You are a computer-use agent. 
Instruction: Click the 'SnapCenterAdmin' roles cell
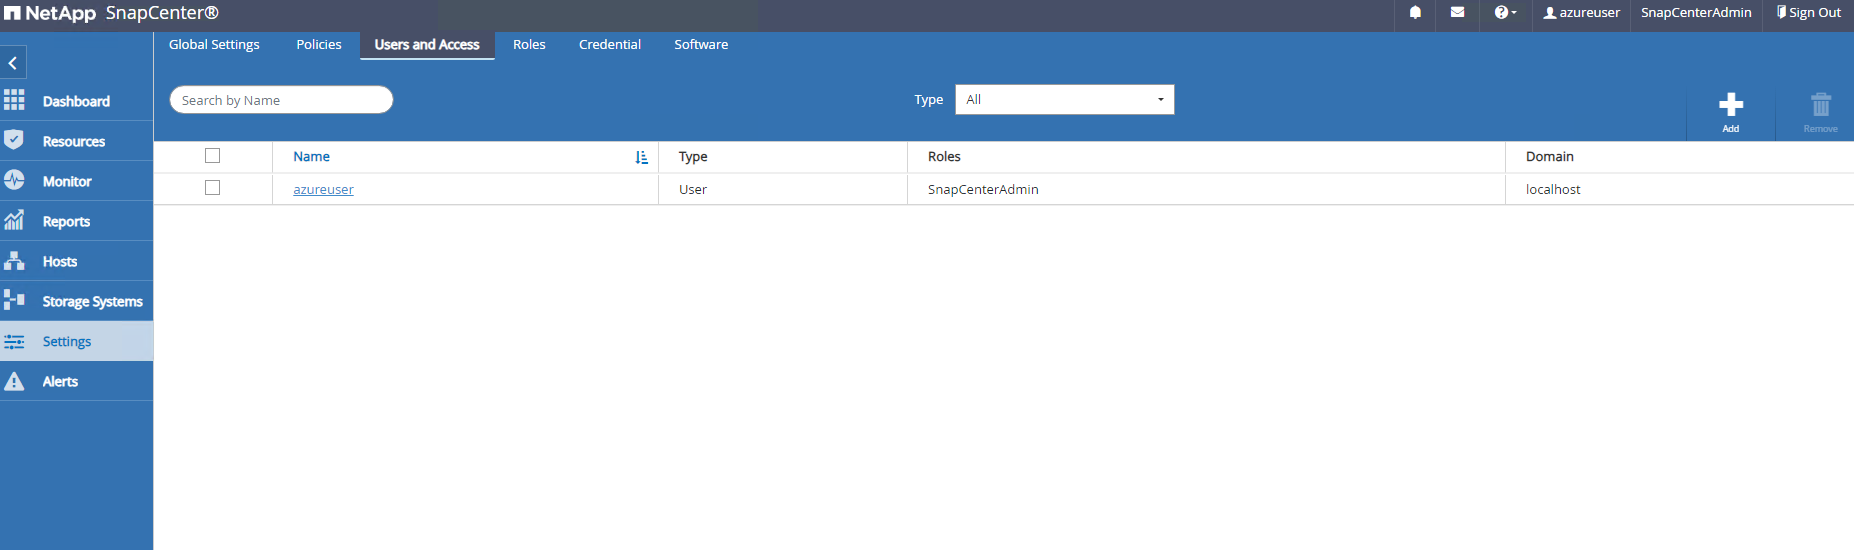(983, 189)
